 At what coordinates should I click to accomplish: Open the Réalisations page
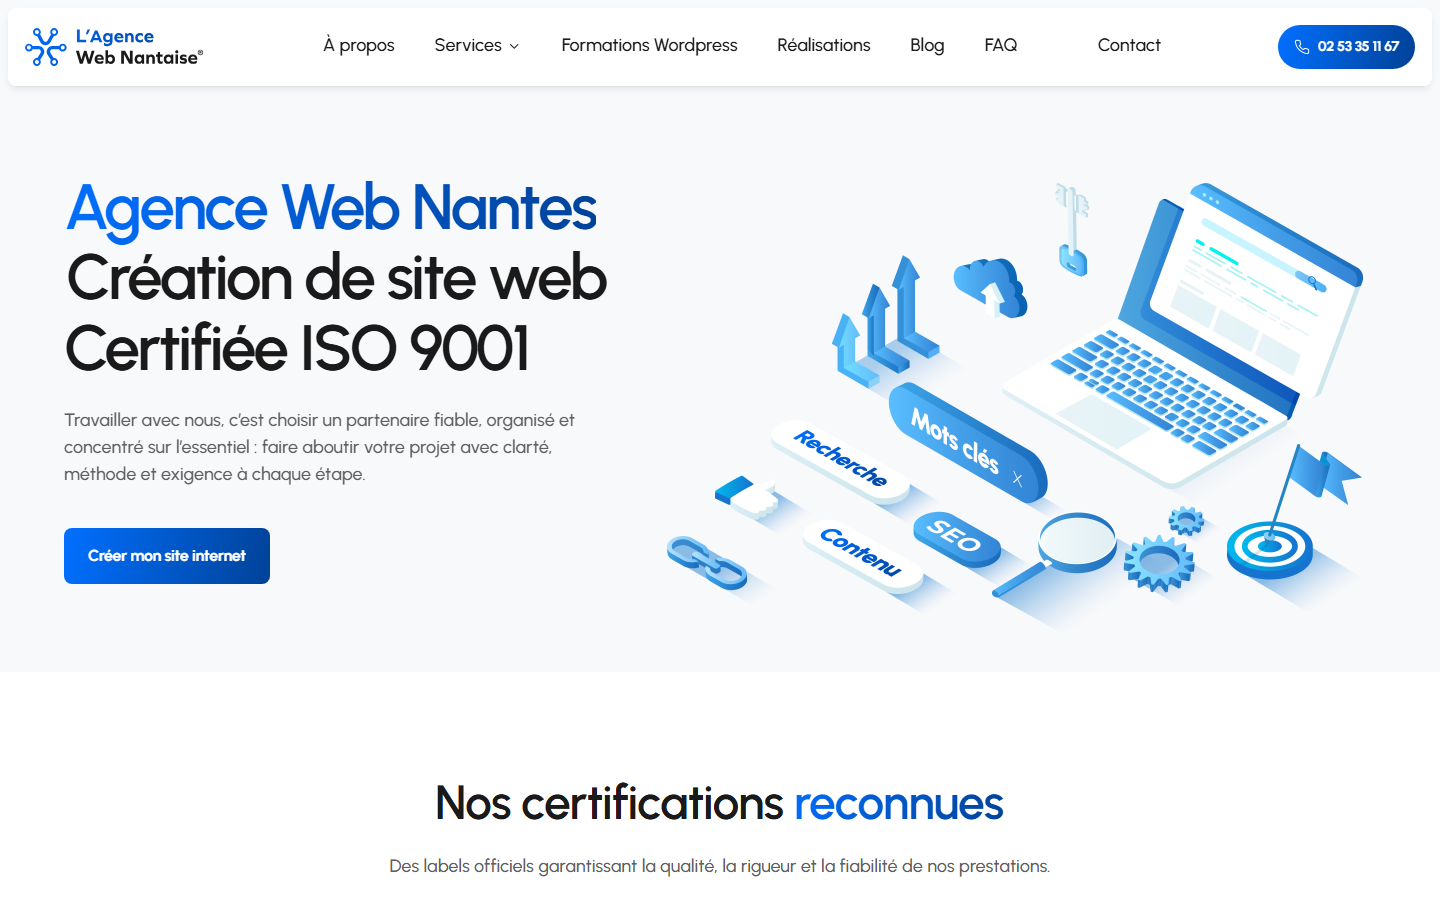(824, 45)
